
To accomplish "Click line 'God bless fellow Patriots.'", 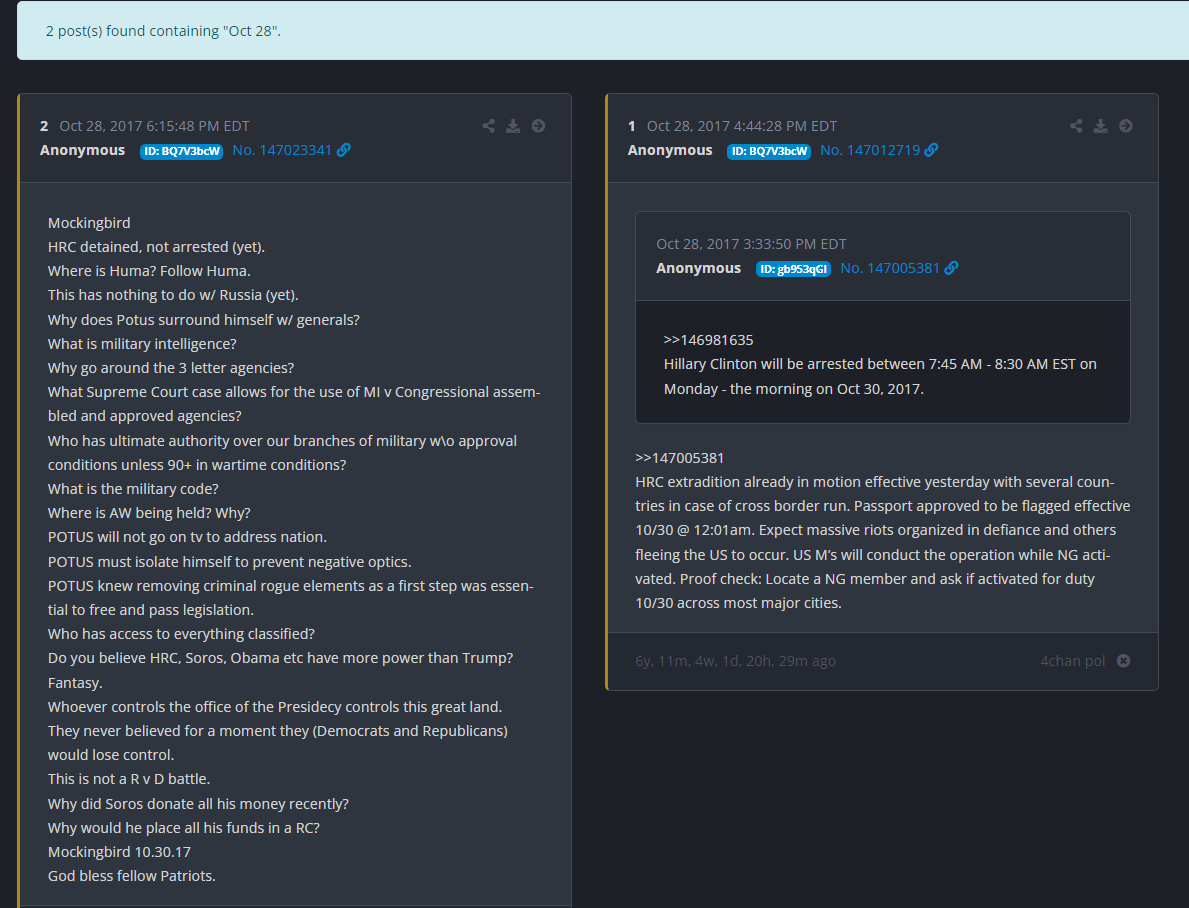I will pos(132,875).
